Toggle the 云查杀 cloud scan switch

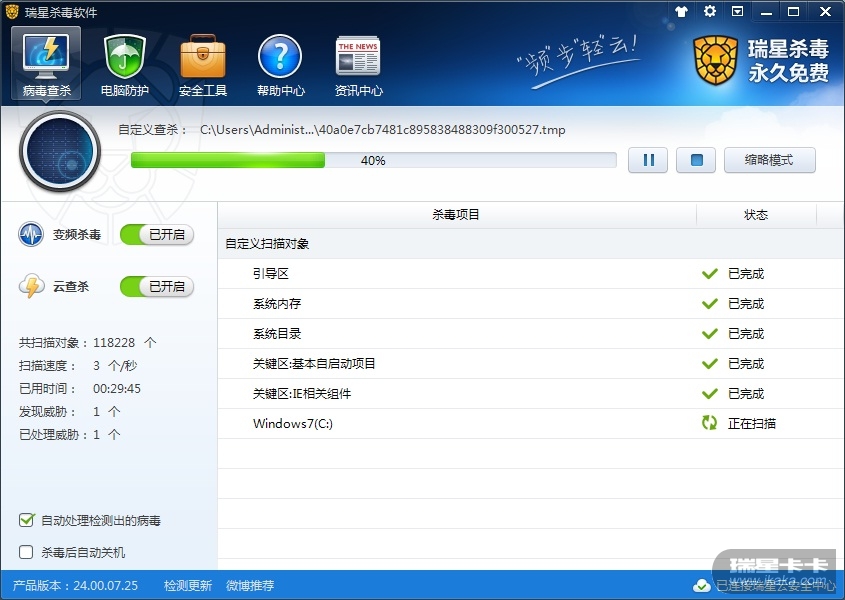point(156,286)
